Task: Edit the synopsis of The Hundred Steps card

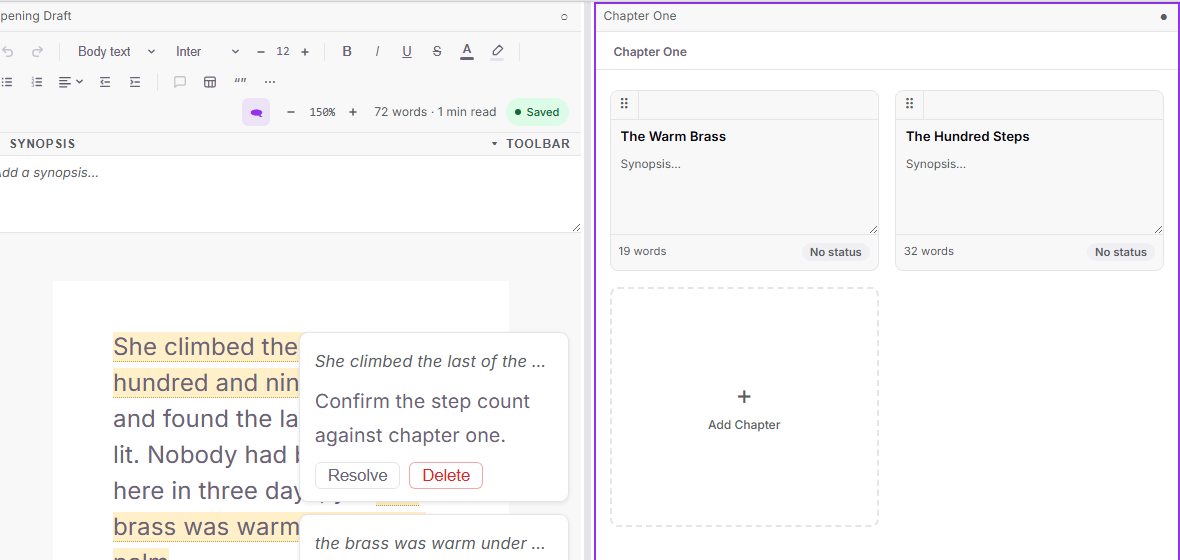Action: point(1029,193)
